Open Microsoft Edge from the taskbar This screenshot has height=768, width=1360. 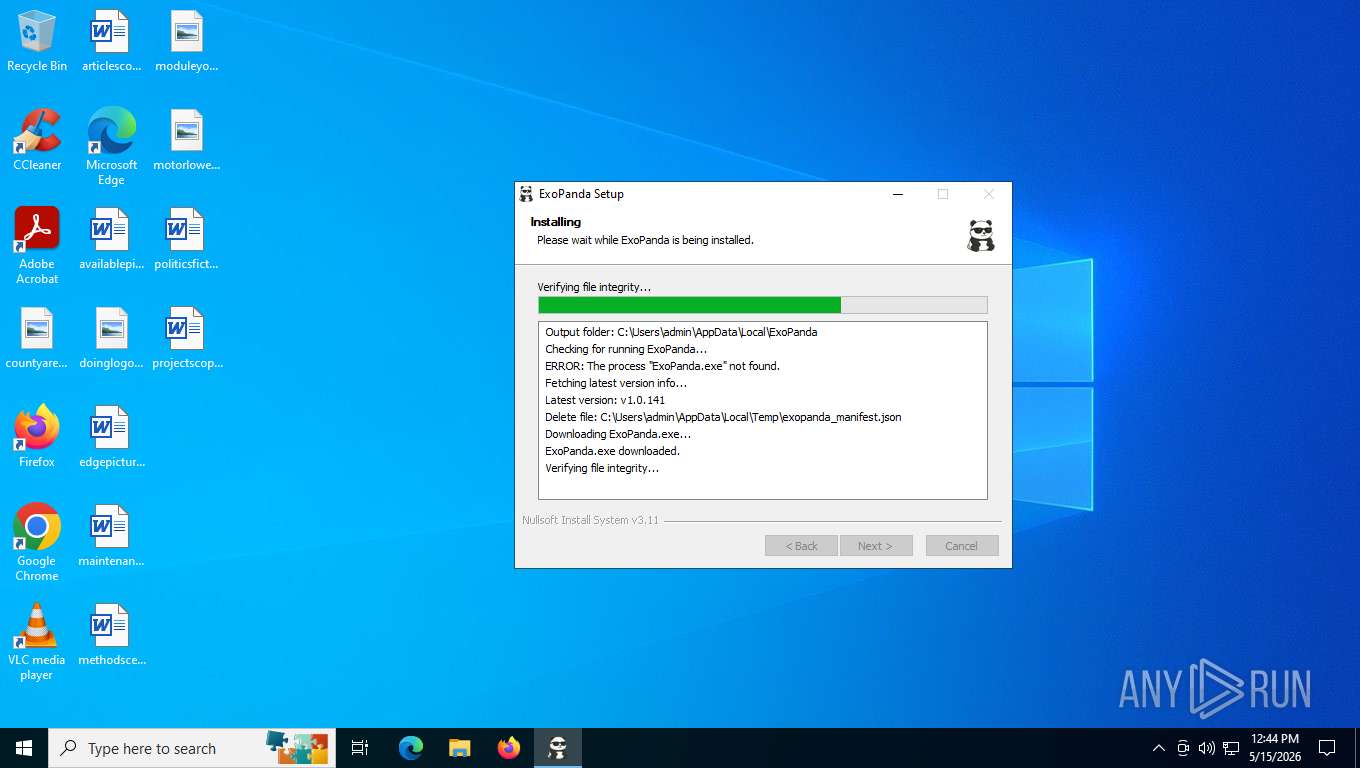(x=411, y=748)
